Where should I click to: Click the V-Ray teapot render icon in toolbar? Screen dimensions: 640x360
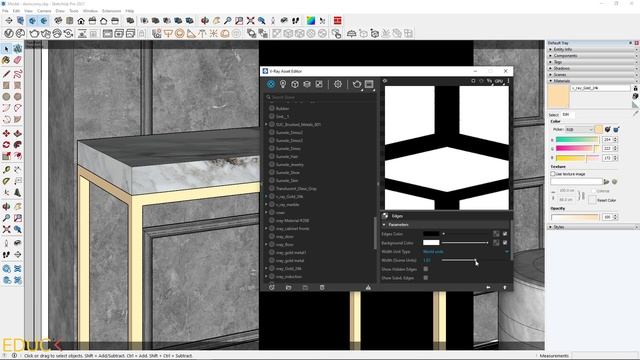pyautogui.click(x=34, y=33)
